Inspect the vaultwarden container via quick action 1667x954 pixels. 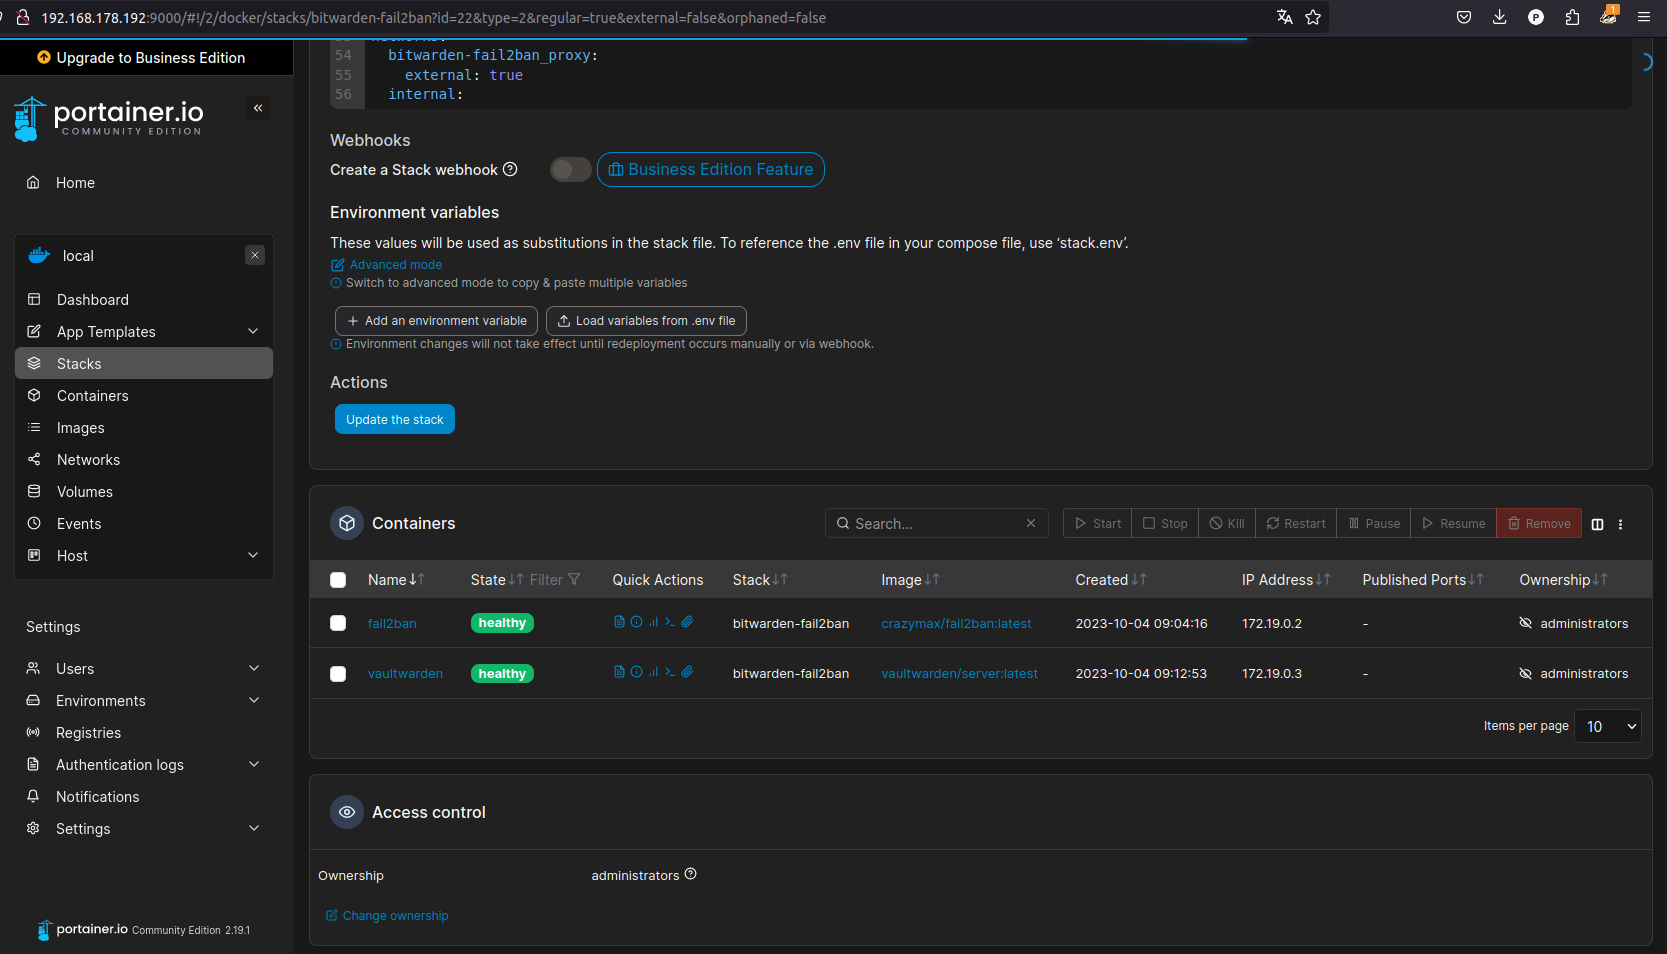point(636,672)
